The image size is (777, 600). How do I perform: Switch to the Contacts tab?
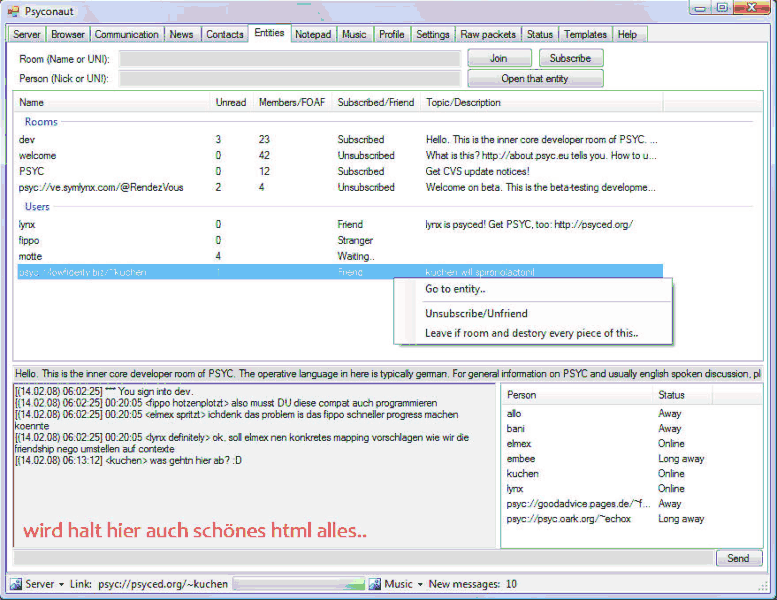tap(224, 34)
